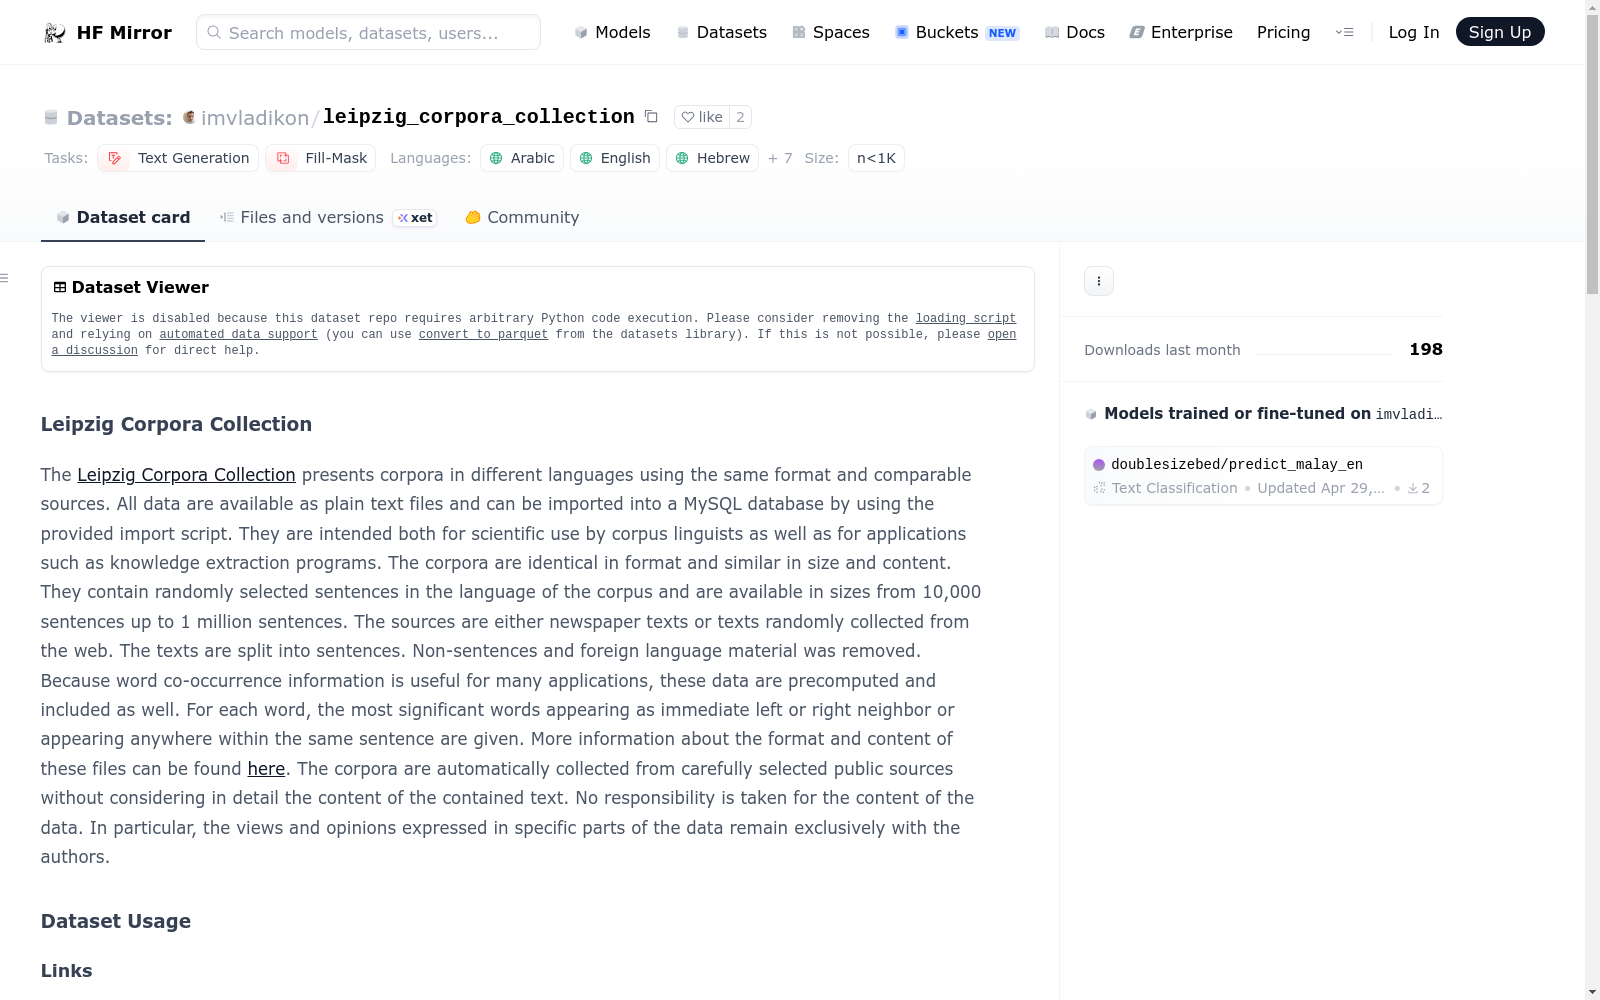Click the page's vertical scrollbar thumb
This screenshot has width=1600, height=1000.
pyautogui.click(x=1592, y=155)
